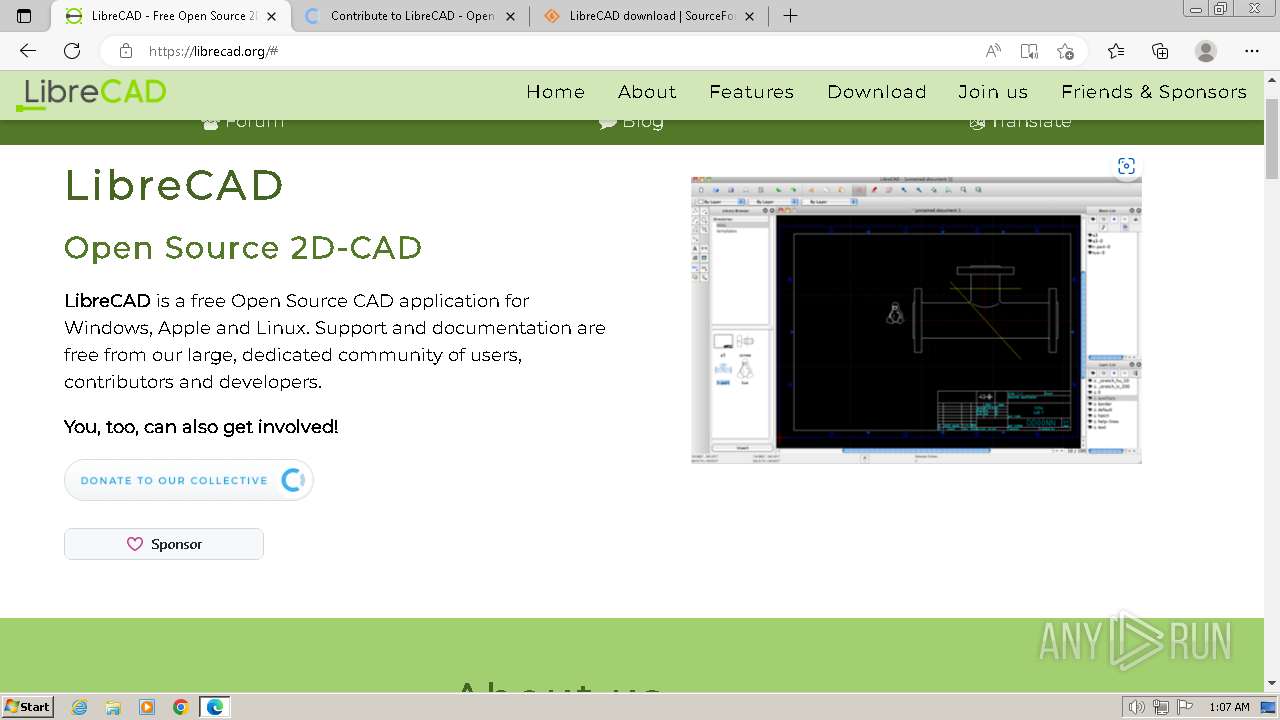Click the browser back arrow
This screenshot has width=1280, height=720.
(x=28, y=51)
